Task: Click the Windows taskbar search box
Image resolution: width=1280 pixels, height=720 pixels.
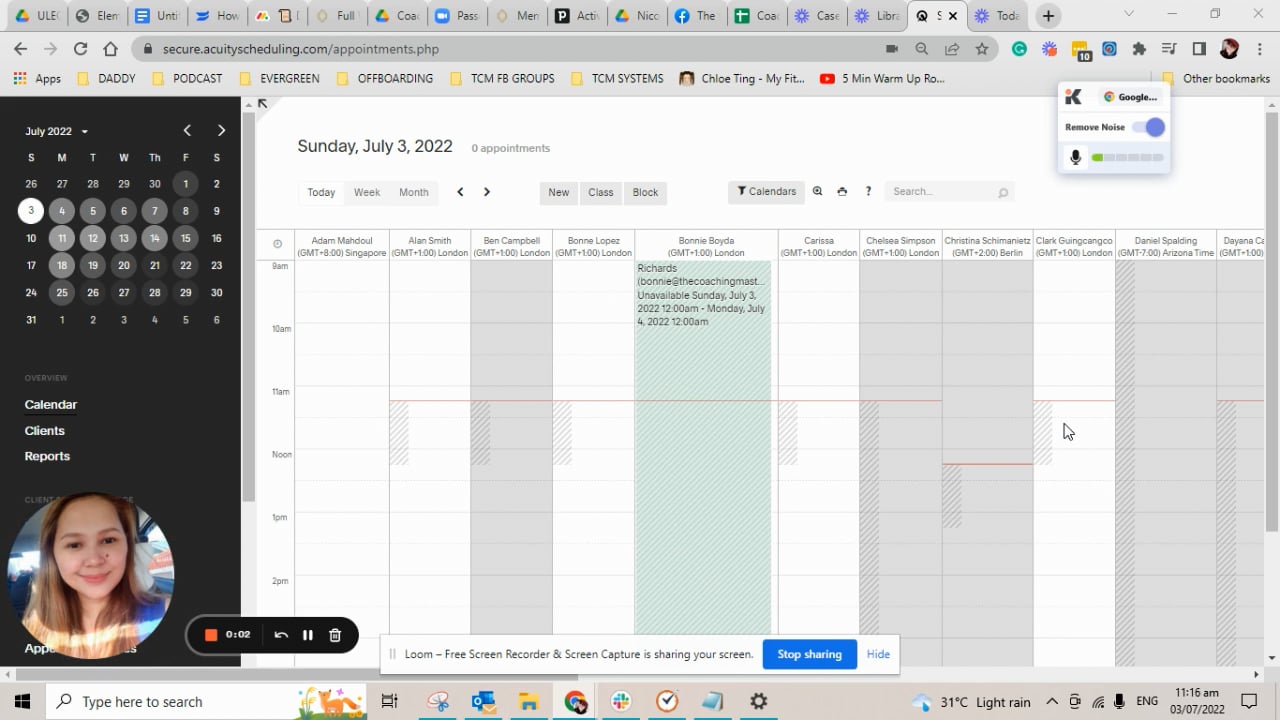Action: (208, 702)
